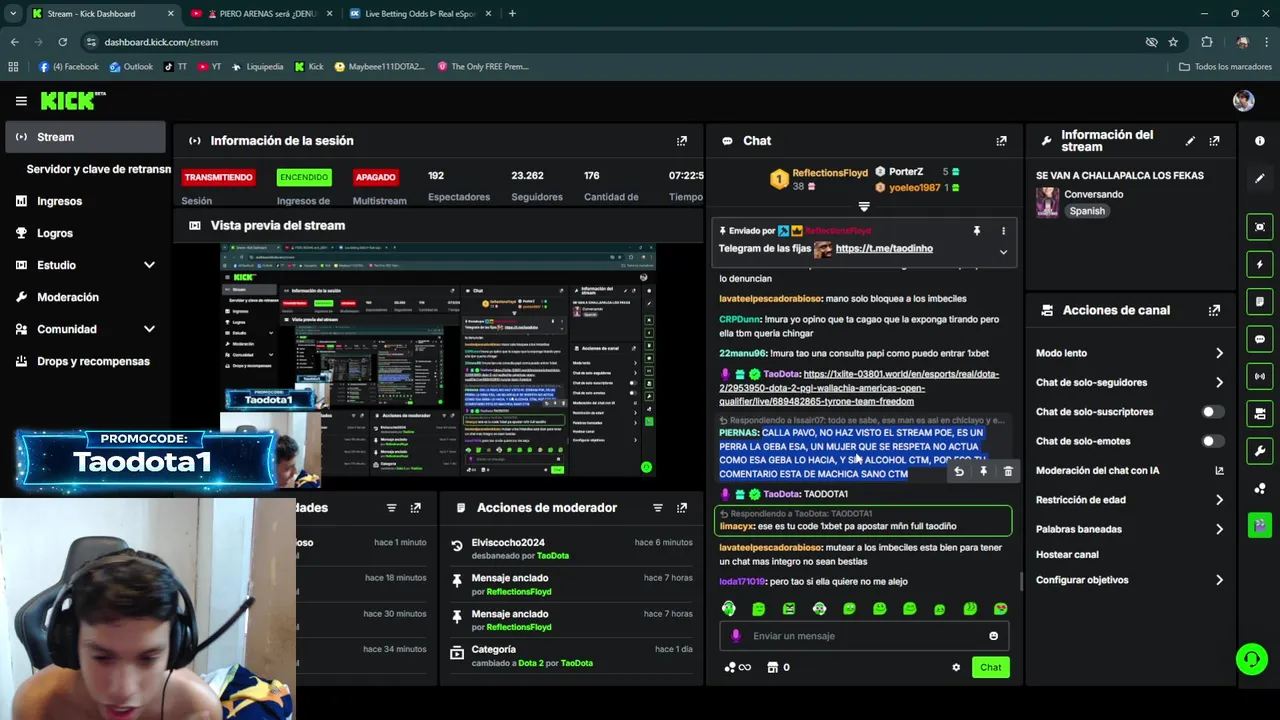Expand Restricción de edad options
The image size is (1280, 720).
pyautogui.click(x=1219, y=500)
